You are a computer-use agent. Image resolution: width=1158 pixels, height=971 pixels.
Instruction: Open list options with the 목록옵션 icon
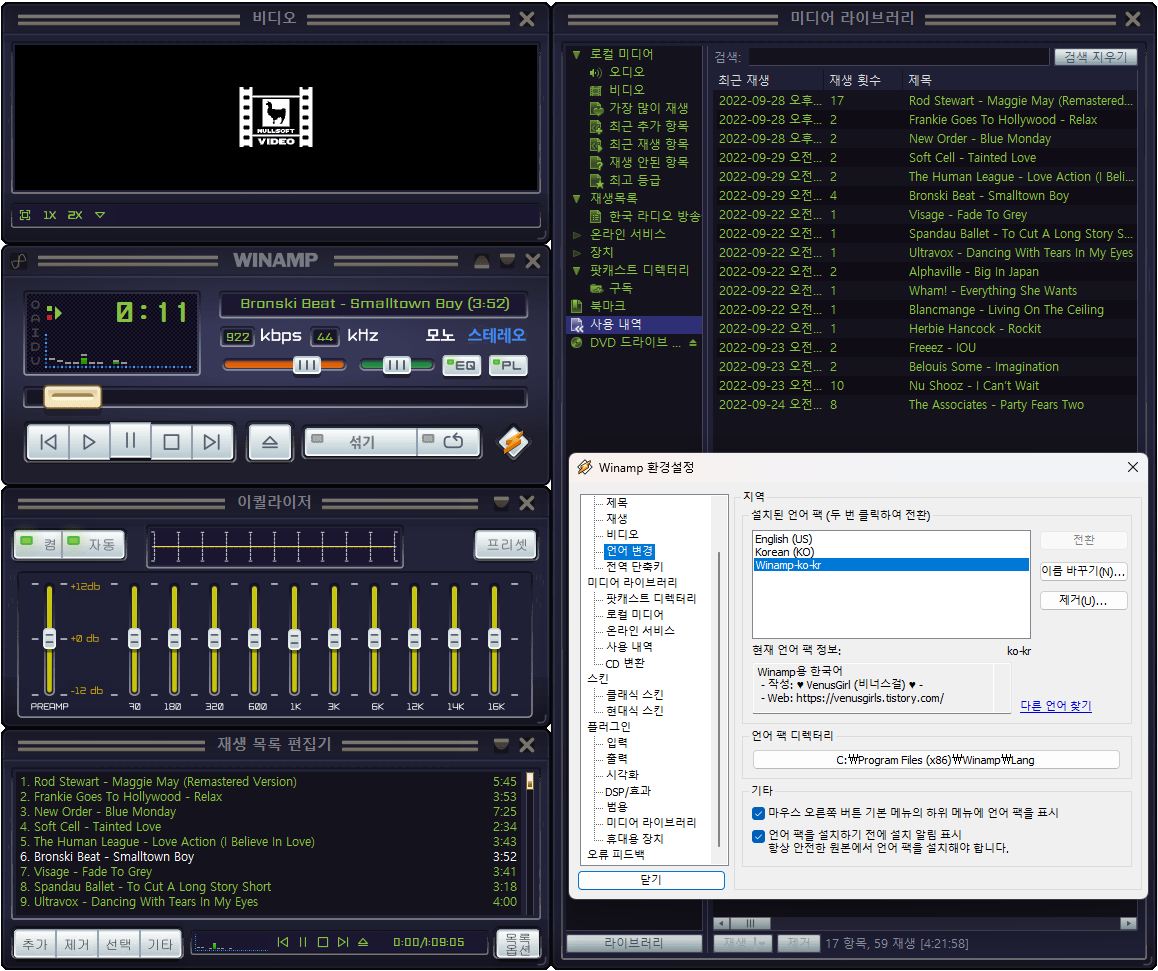[518, 943]
